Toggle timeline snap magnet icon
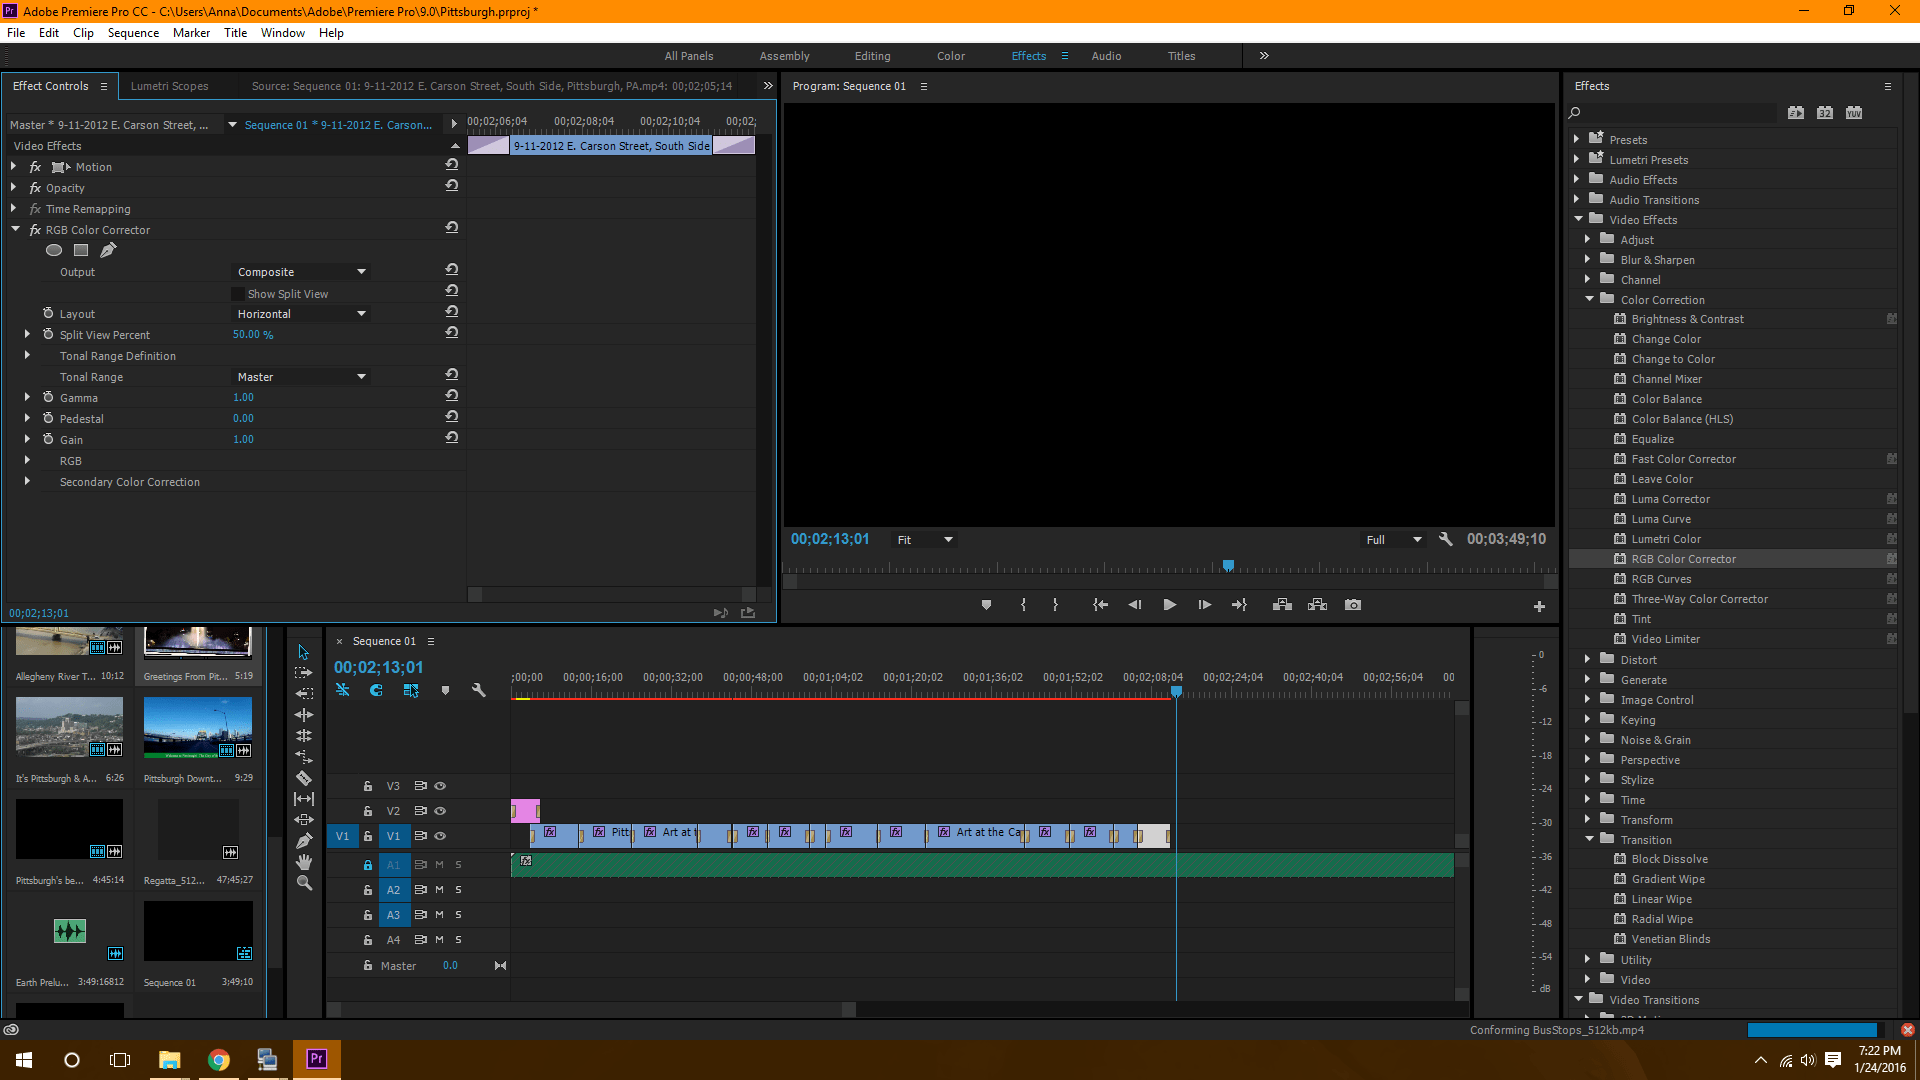The height and width of the screenshot is (1080, 1920). [x=376, y=690]
